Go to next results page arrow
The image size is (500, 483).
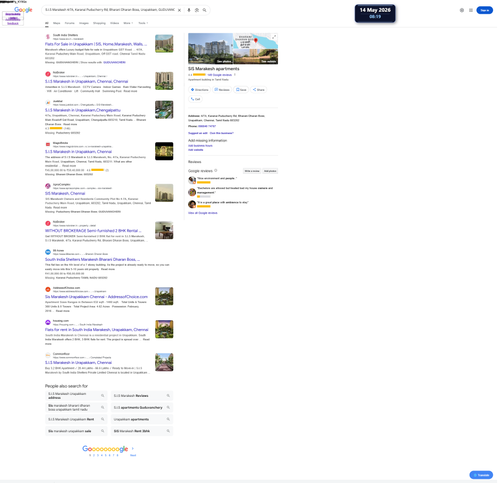click(133, 449)
